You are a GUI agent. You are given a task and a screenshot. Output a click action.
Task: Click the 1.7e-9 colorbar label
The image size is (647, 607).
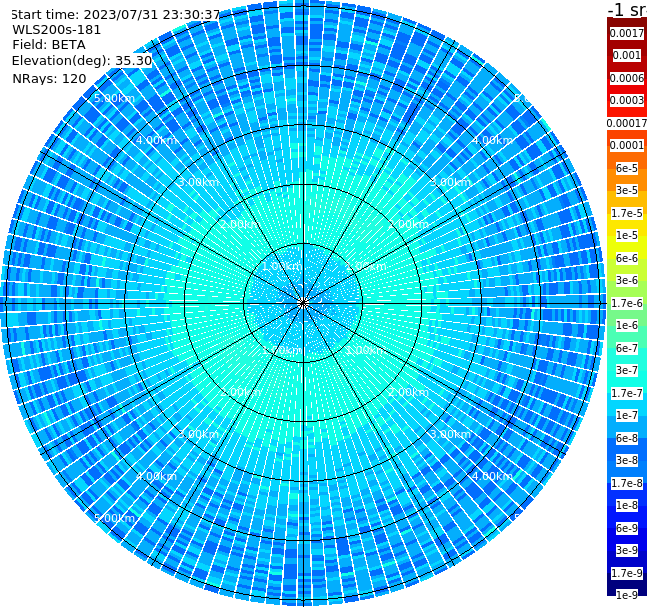click(627, 573)
